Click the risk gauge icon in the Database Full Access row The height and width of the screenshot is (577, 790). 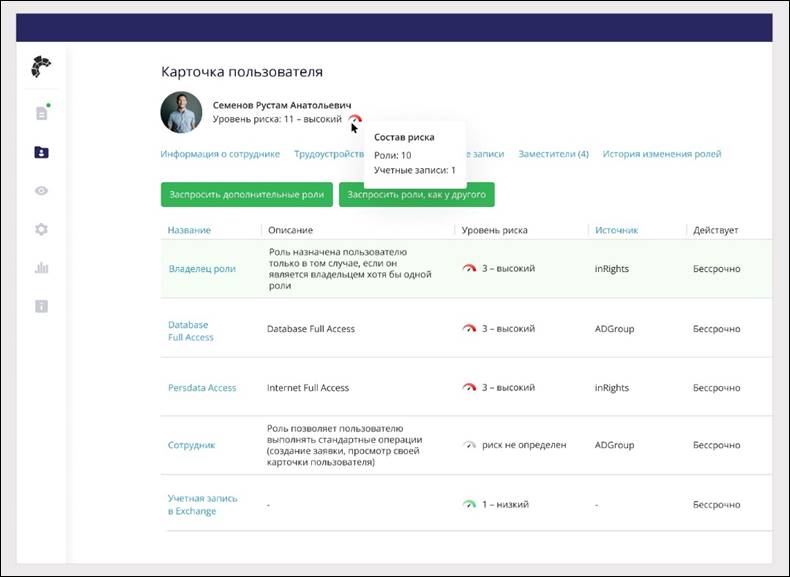pos(469,328)
